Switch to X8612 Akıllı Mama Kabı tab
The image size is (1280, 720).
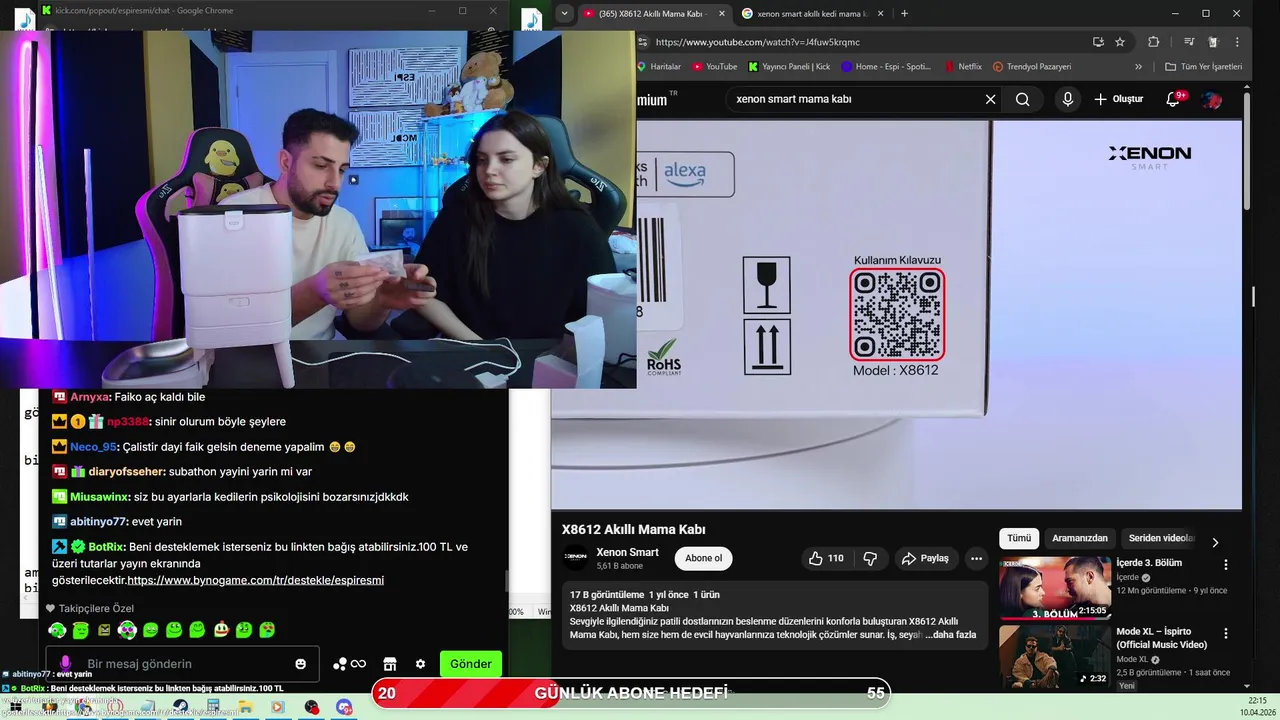[654, 14]
